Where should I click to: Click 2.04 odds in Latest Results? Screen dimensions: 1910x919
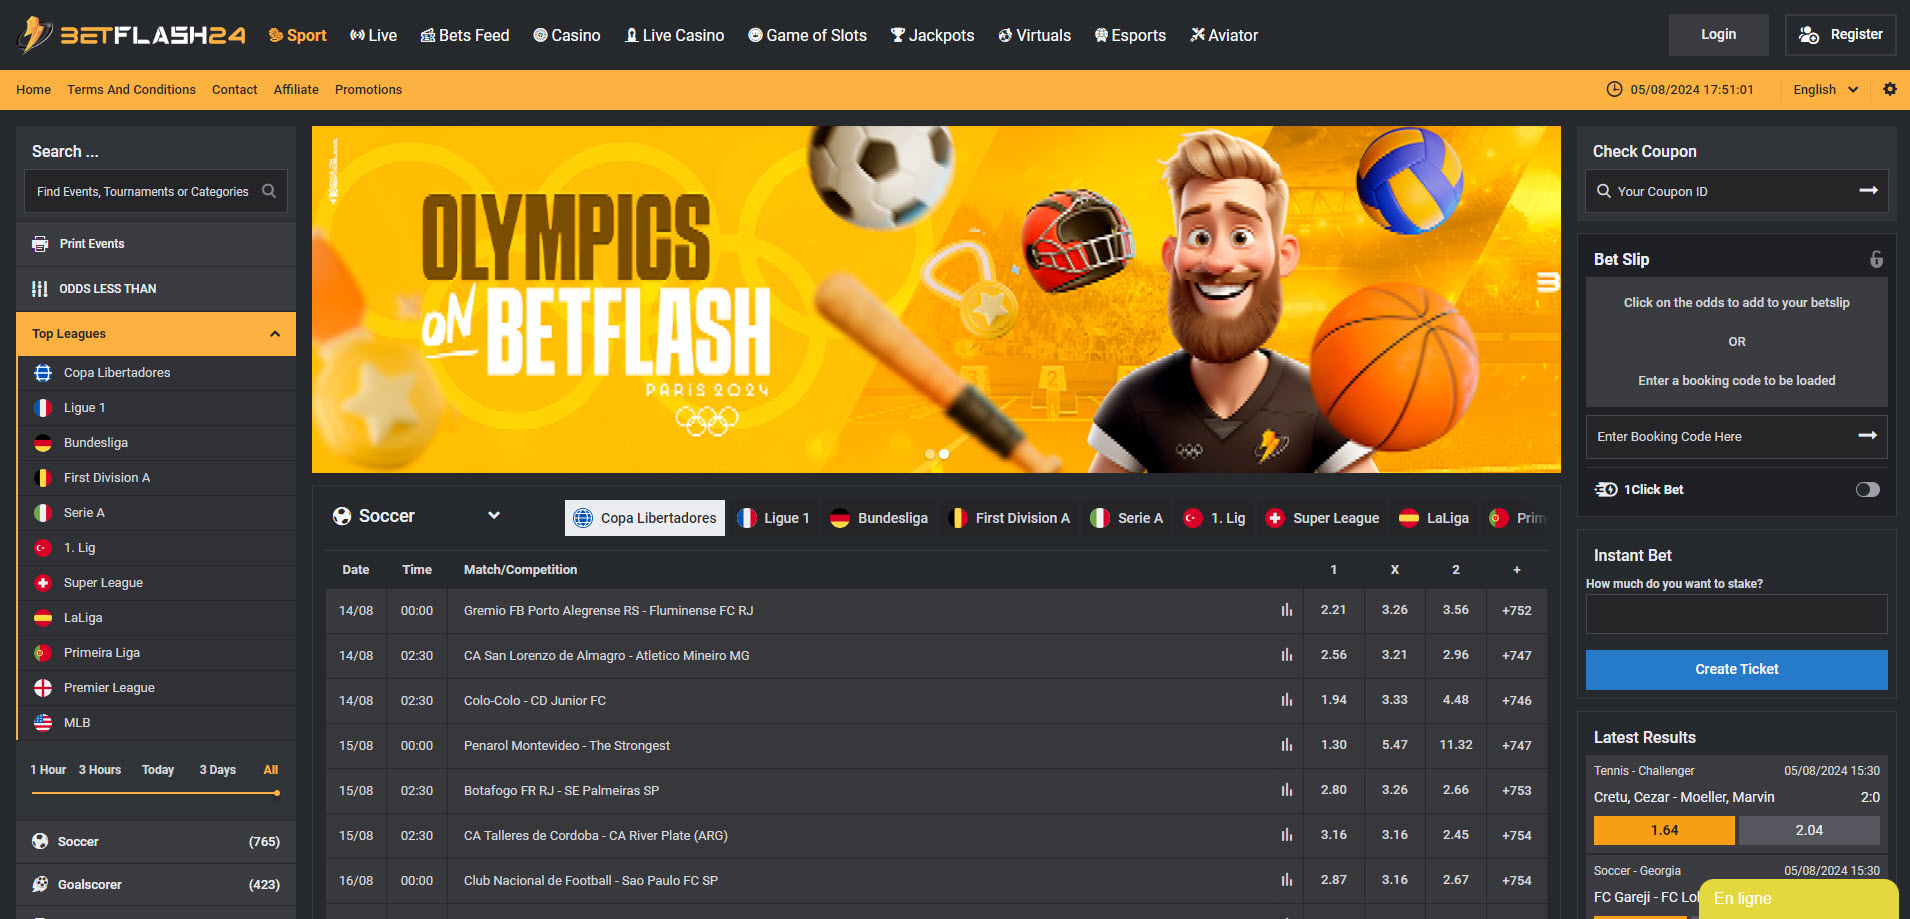coord(1809,830)
